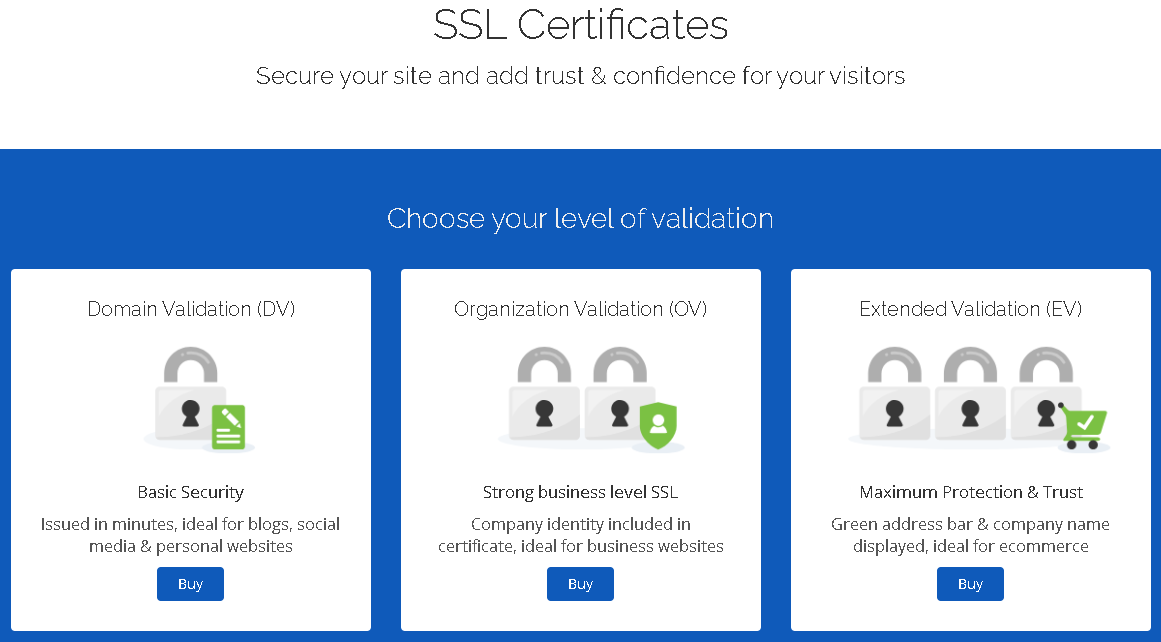The image size is (1161, 642).
Task: Click the green shopping cart badge
Action: (1083, 427)
